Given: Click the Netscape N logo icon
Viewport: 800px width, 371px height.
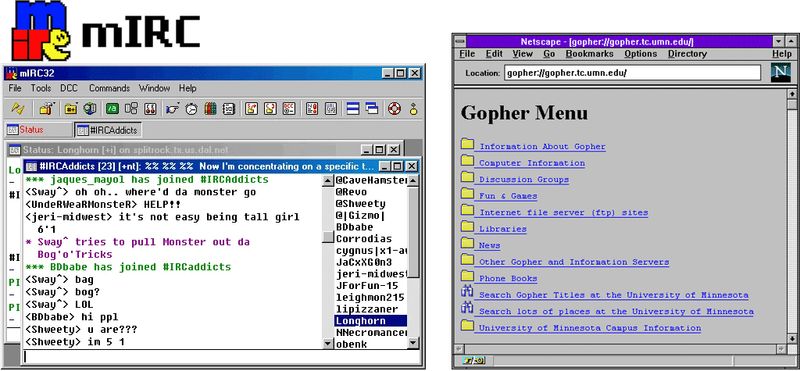Looking at the screenshot, I should pyautogui.click(x=780, y=72).
